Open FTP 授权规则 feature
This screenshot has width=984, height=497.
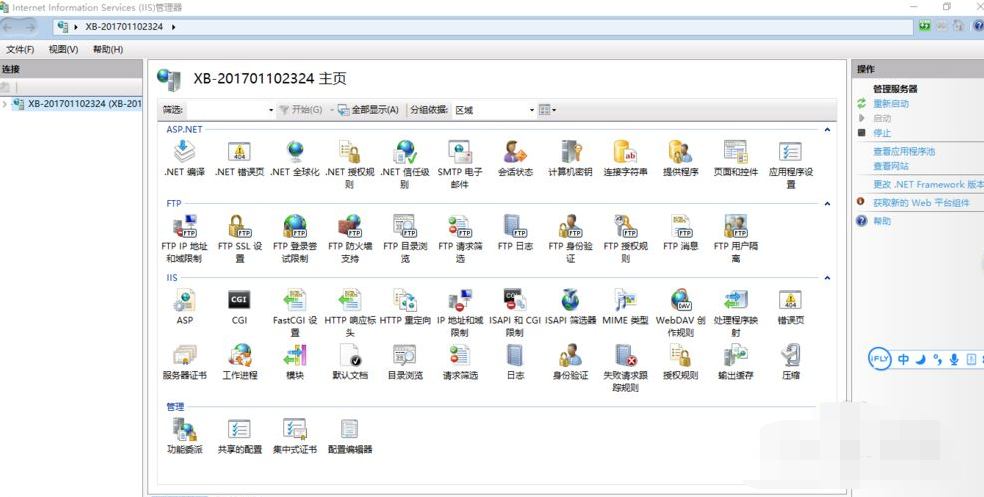[625, 238]
